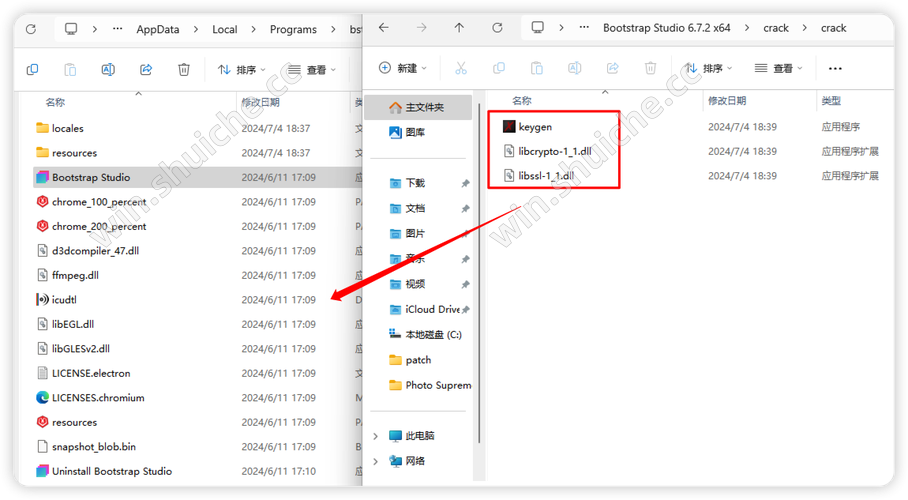Open 新建 new item dropdown
The image size is (908, 500).
403,68
